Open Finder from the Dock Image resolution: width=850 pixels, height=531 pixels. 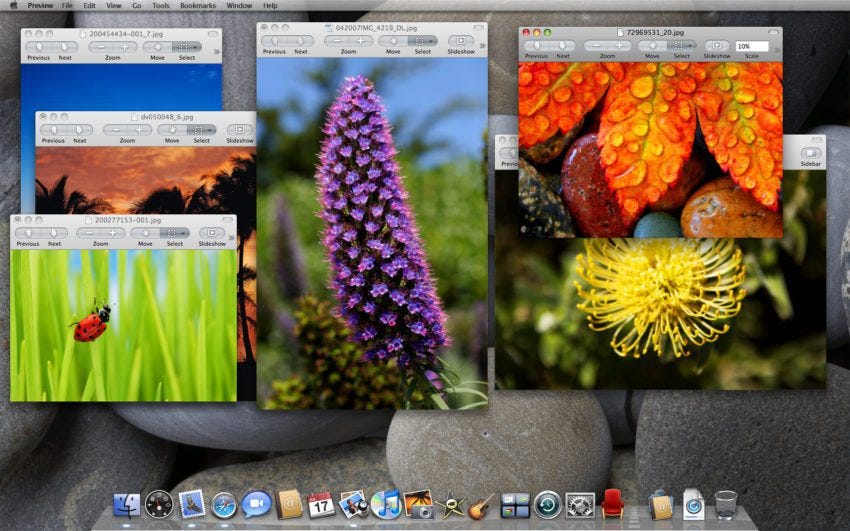coord(126,505)
